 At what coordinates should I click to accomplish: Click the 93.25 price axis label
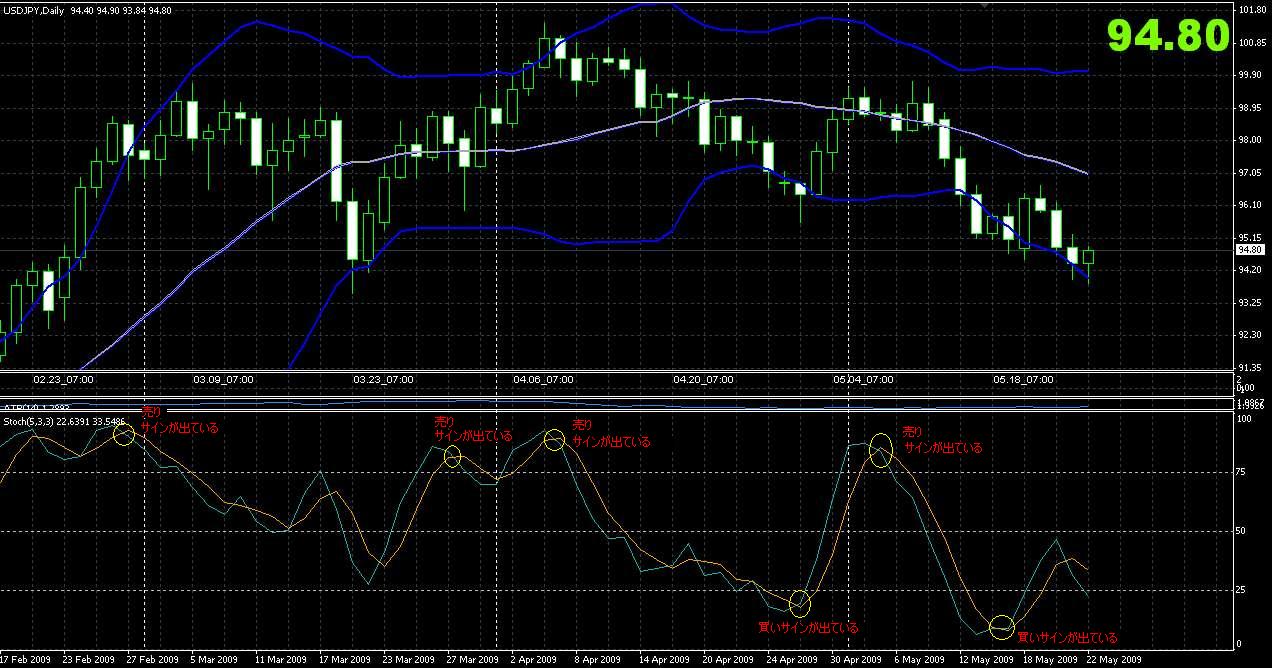click(1249, 302)
